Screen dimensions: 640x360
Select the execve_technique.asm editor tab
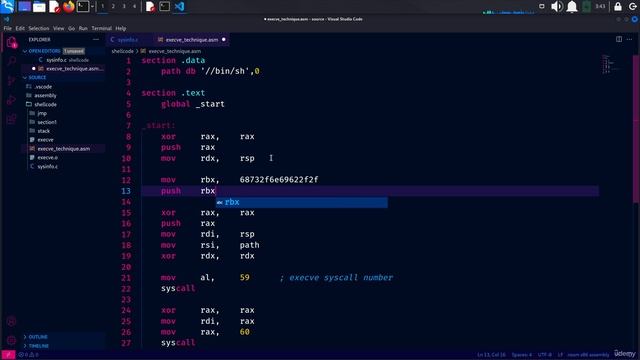click(191, 40)
